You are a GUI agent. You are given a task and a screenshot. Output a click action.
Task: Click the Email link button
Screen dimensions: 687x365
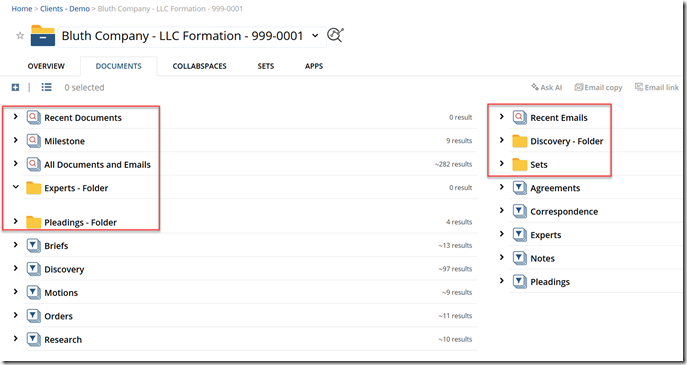click(x=657, y=87)
